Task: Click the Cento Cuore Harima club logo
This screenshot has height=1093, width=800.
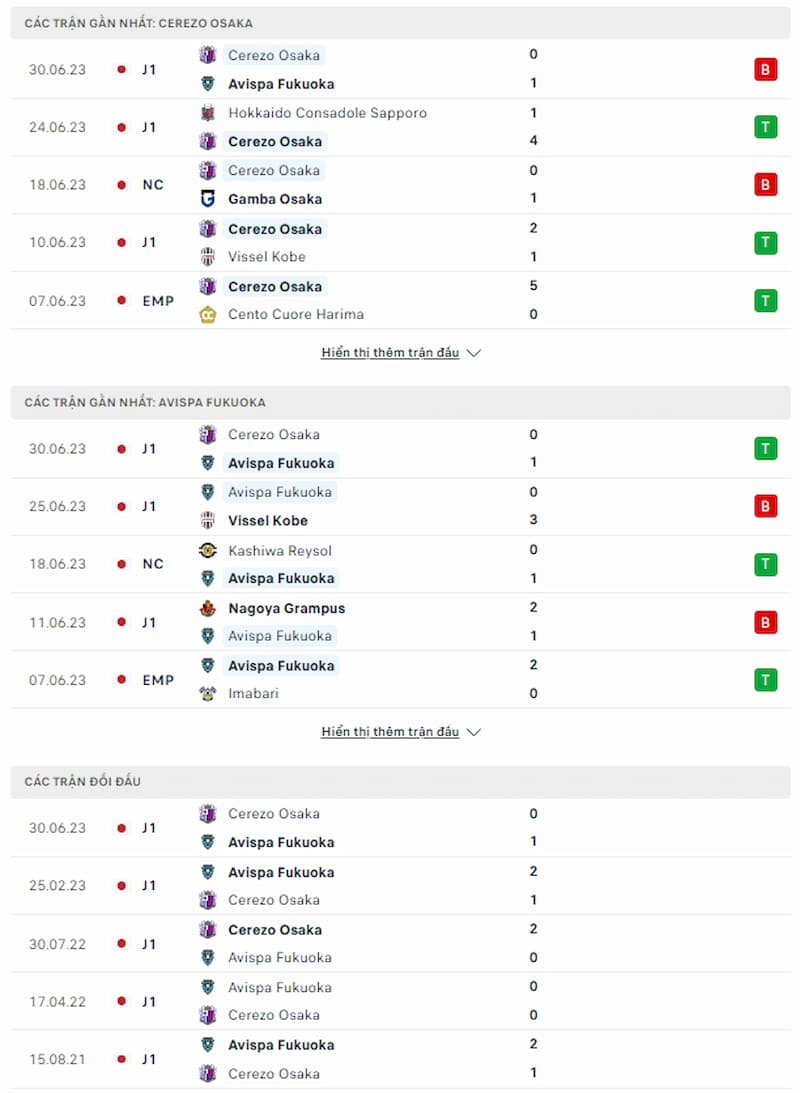Action: coord(208,315)
